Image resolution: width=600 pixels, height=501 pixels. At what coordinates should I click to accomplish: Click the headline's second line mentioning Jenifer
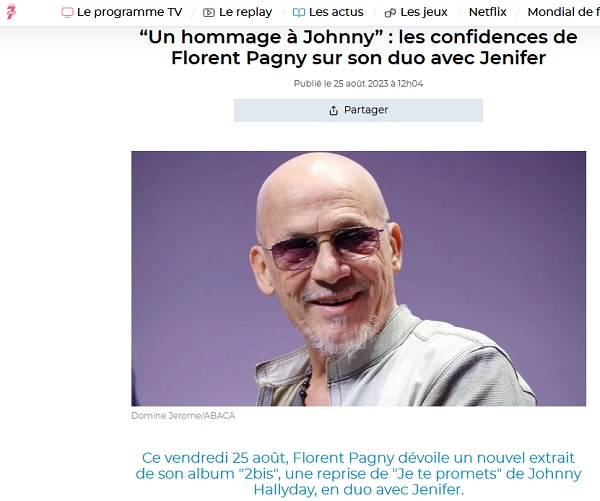pos(358,58)
